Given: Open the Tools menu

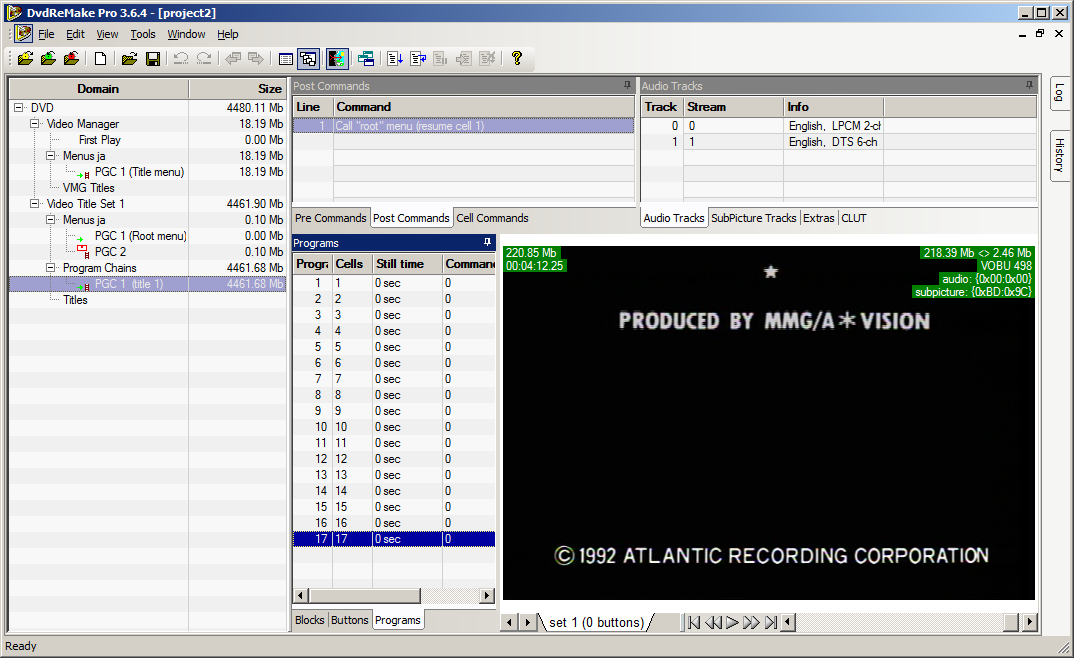Looking at the screenshot, I should pos(143,34).
